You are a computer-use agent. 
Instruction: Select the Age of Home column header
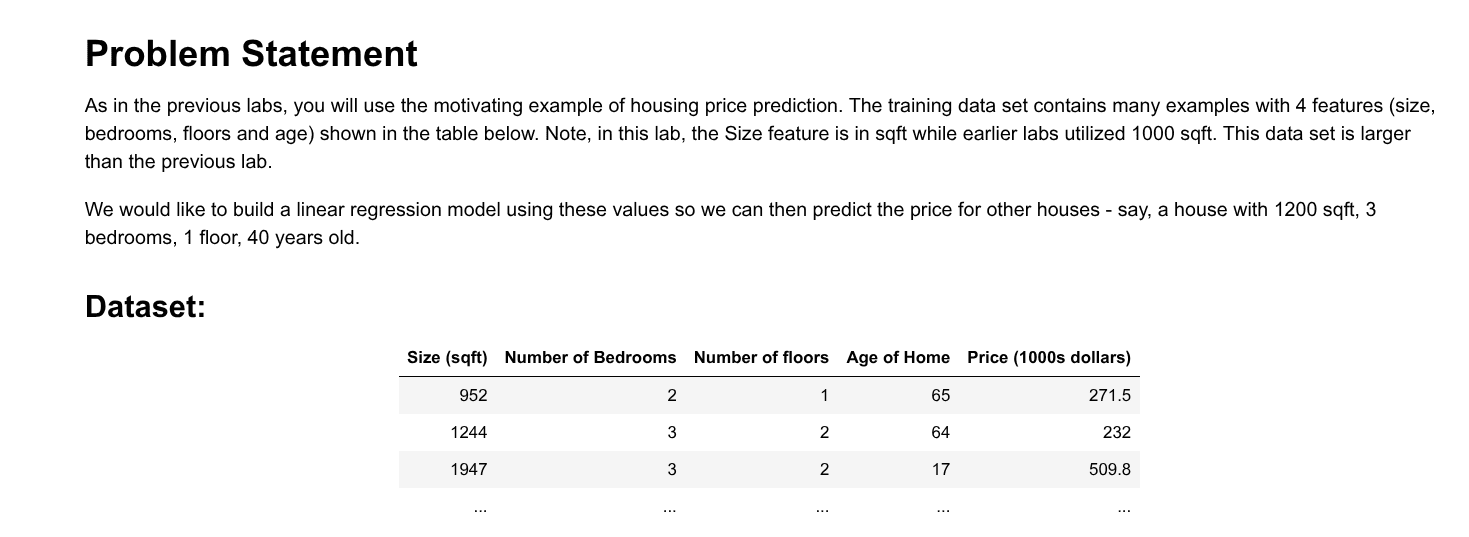click(x=897, y=357)
